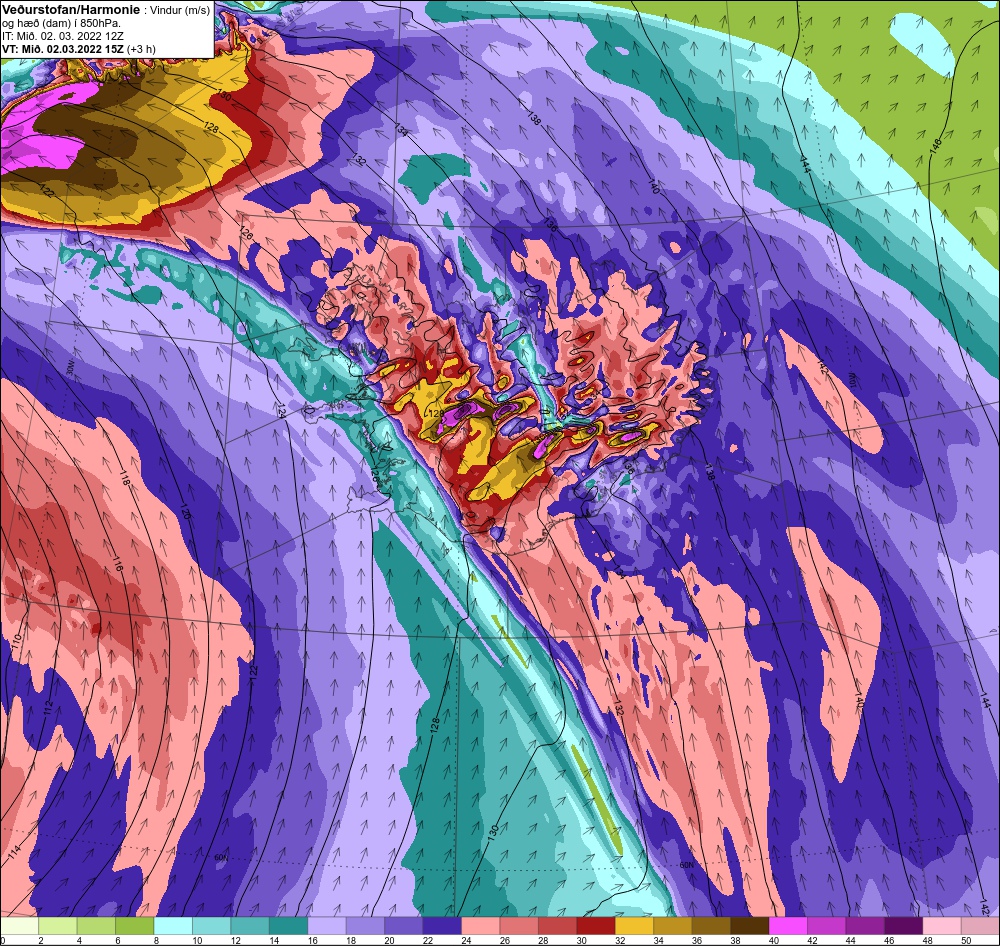Screen dimensions: 1000x946
Task: Click the 'Vindur (m/s)' label
Action: point(180,11)
